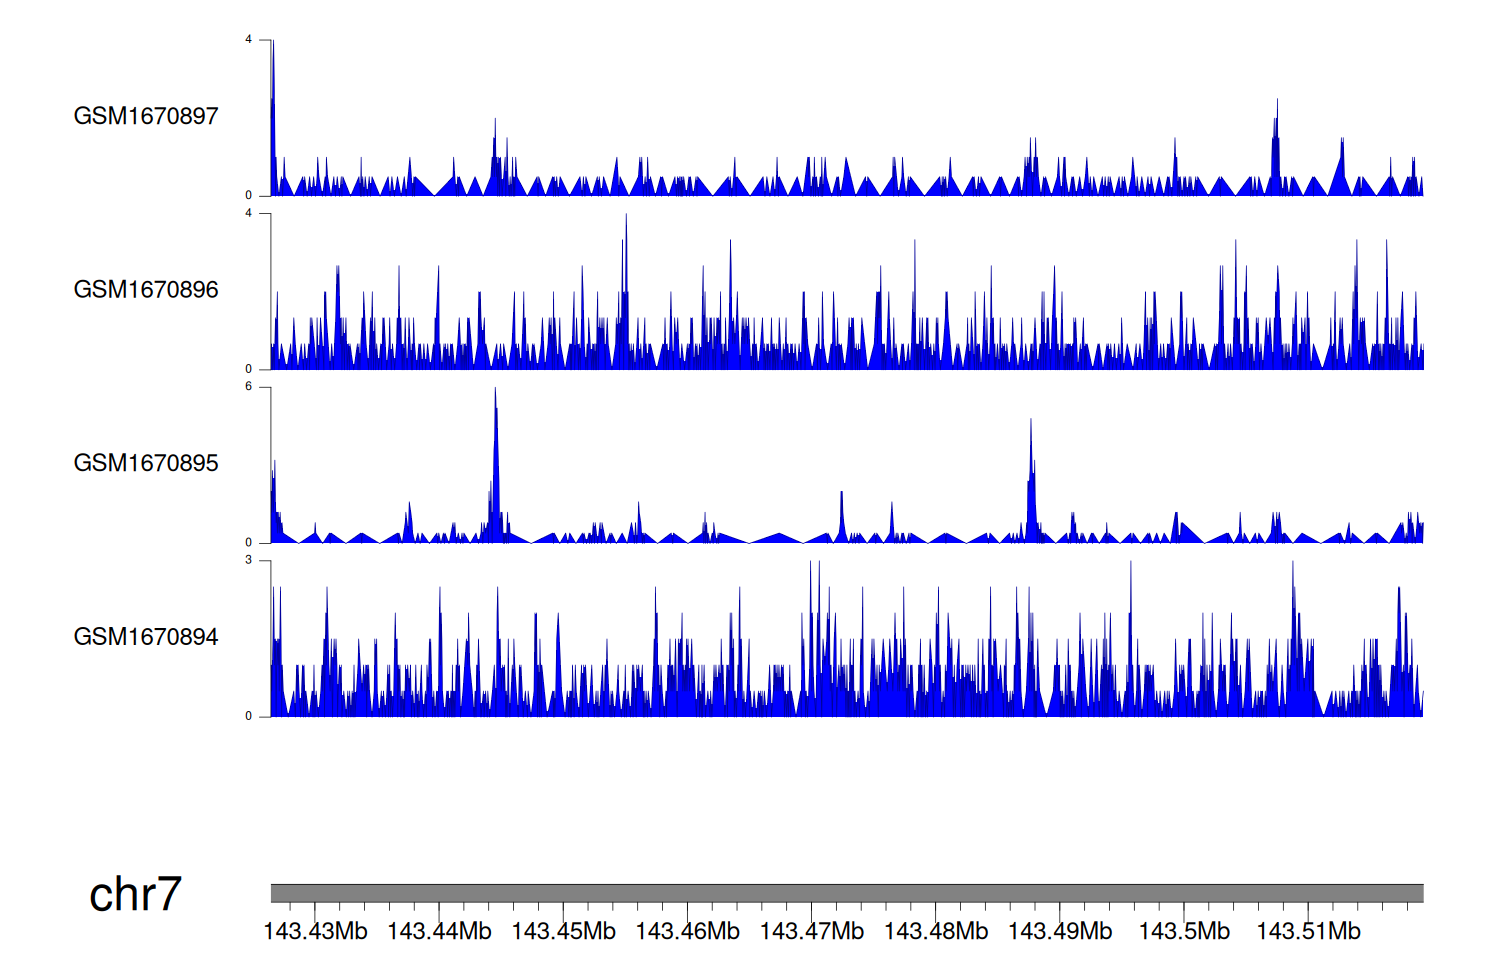Click the y-axis maximum label 6

click(x=249, y=387)
